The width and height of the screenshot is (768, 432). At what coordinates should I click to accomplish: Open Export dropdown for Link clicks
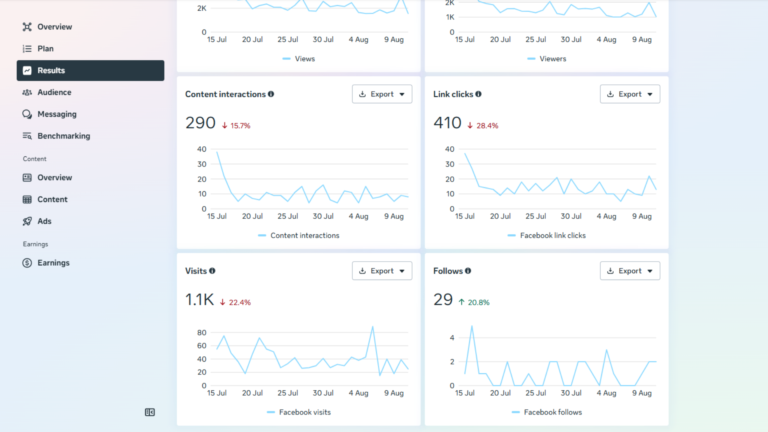pyautogui.click(x=630, y=94)
